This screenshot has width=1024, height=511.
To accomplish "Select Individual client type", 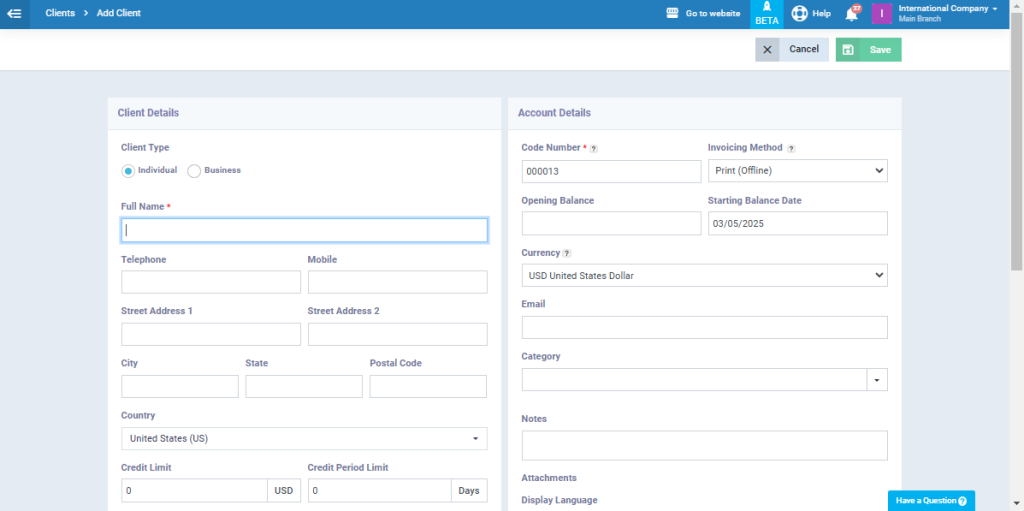I will click(129, 171).
